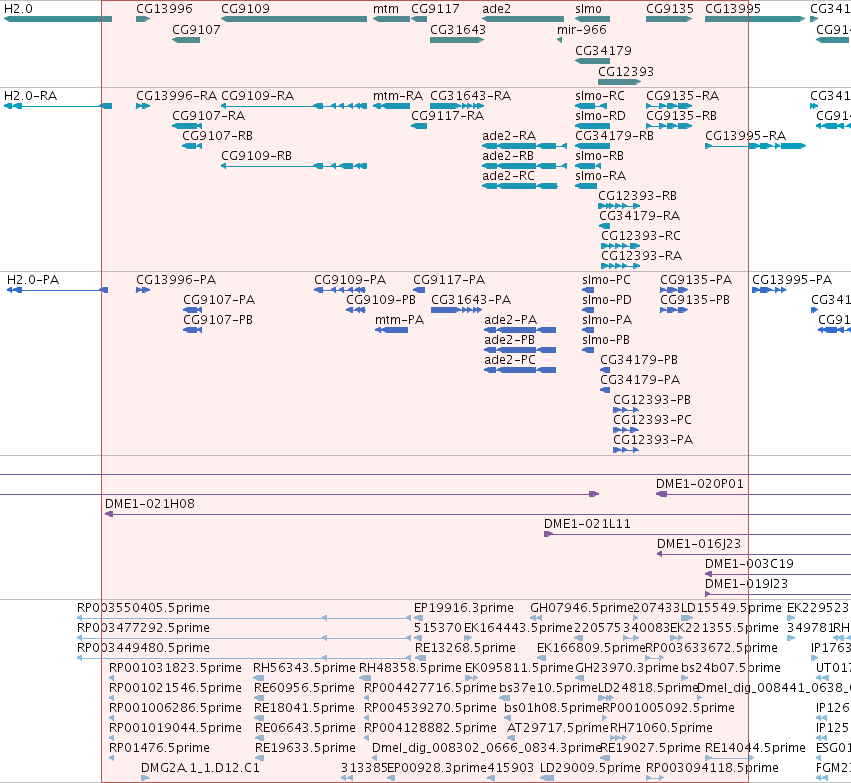Select the CG9107-RA transcript label
851x783 pixels.
[208, 116]
